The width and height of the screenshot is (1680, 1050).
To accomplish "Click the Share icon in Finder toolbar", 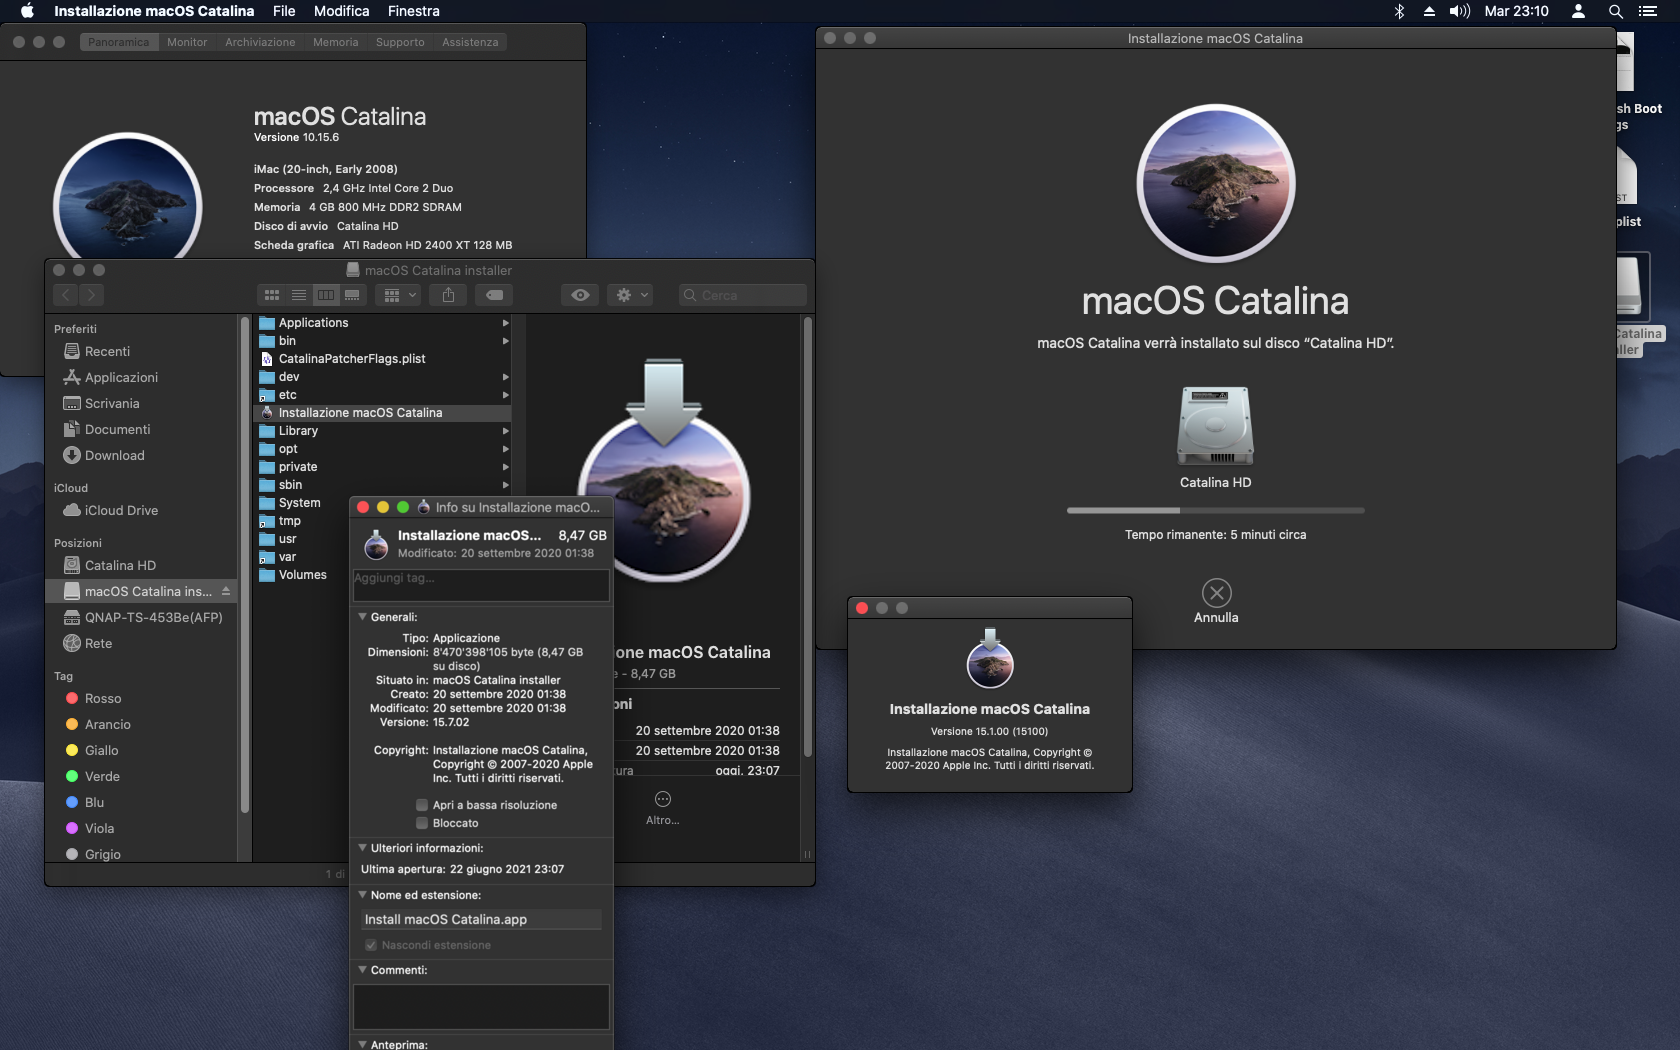I will coord(448,295).
